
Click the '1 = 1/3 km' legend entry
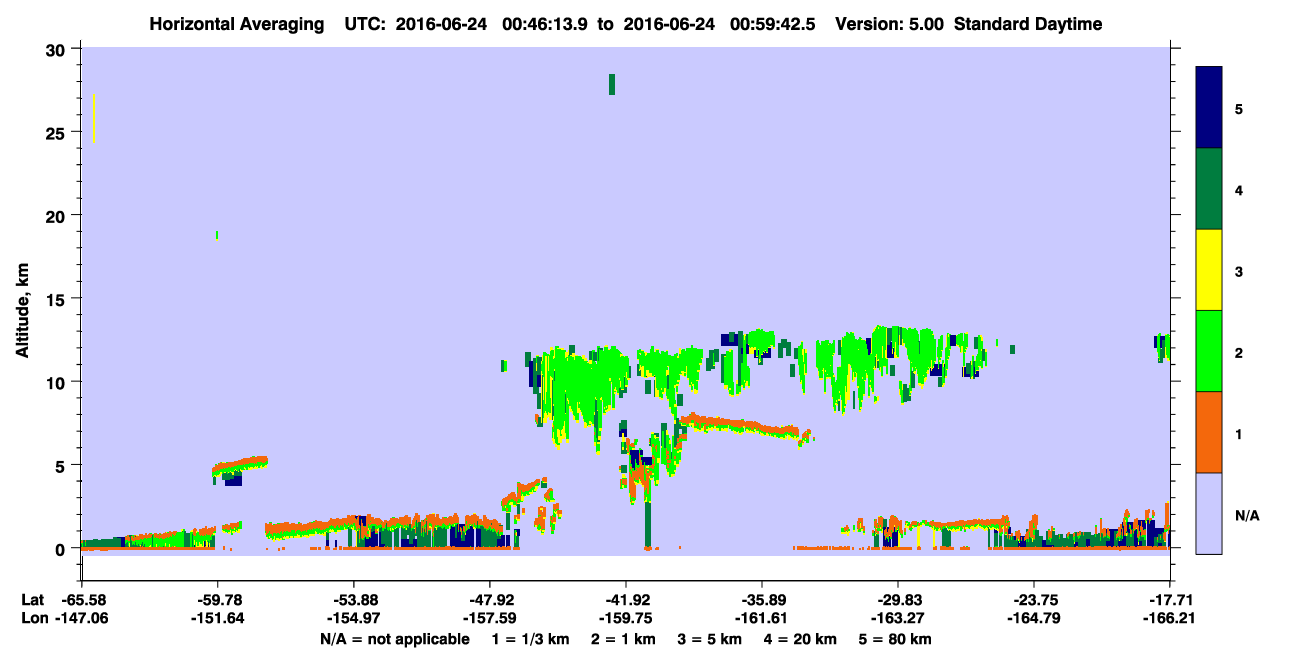tap(531, 639)
